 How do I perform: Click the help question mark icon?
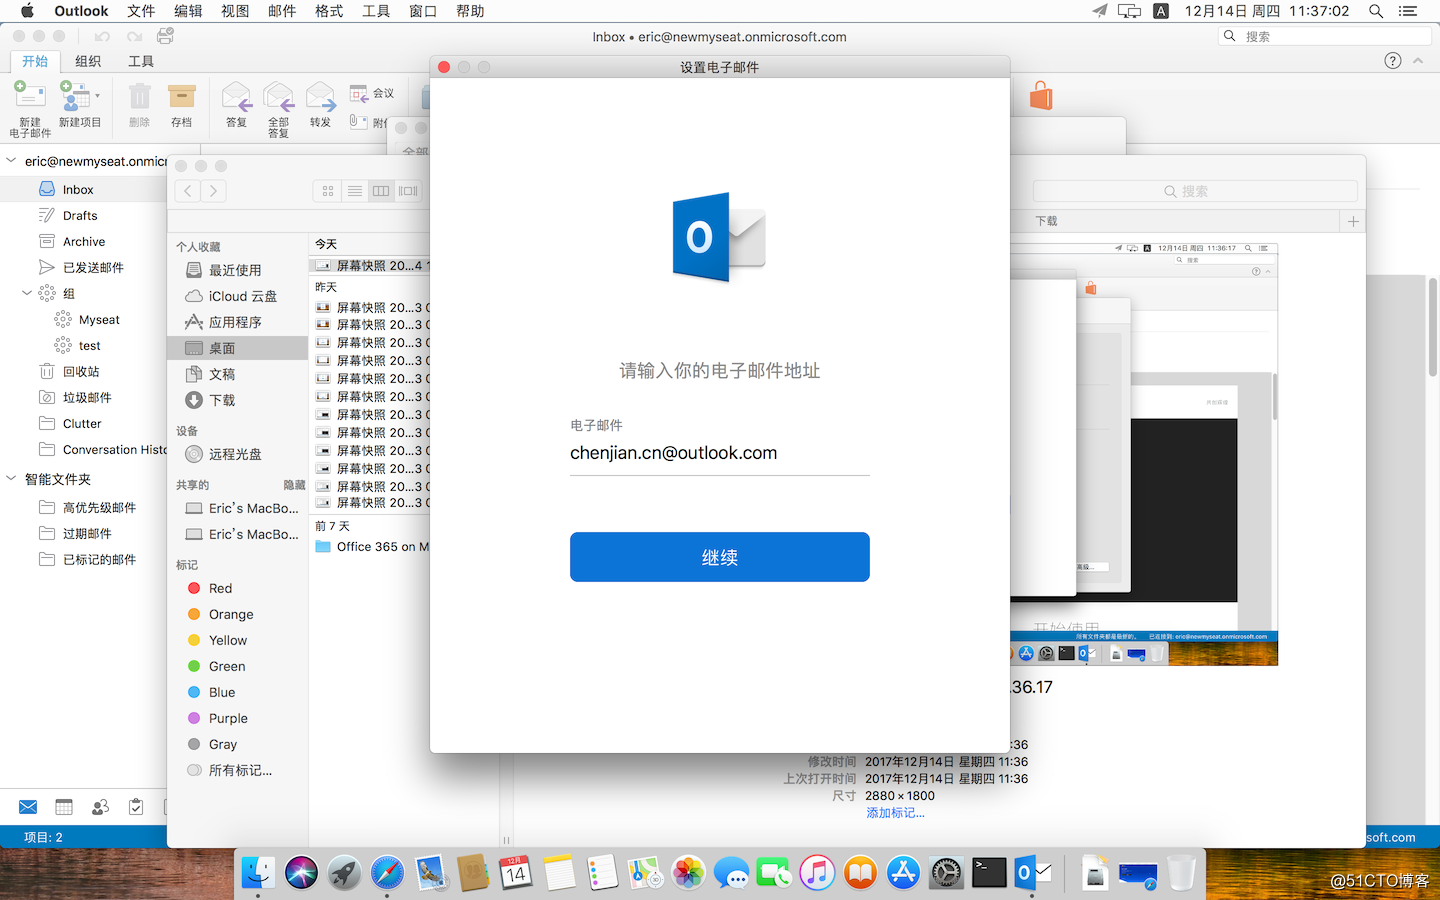point(1392,60)
